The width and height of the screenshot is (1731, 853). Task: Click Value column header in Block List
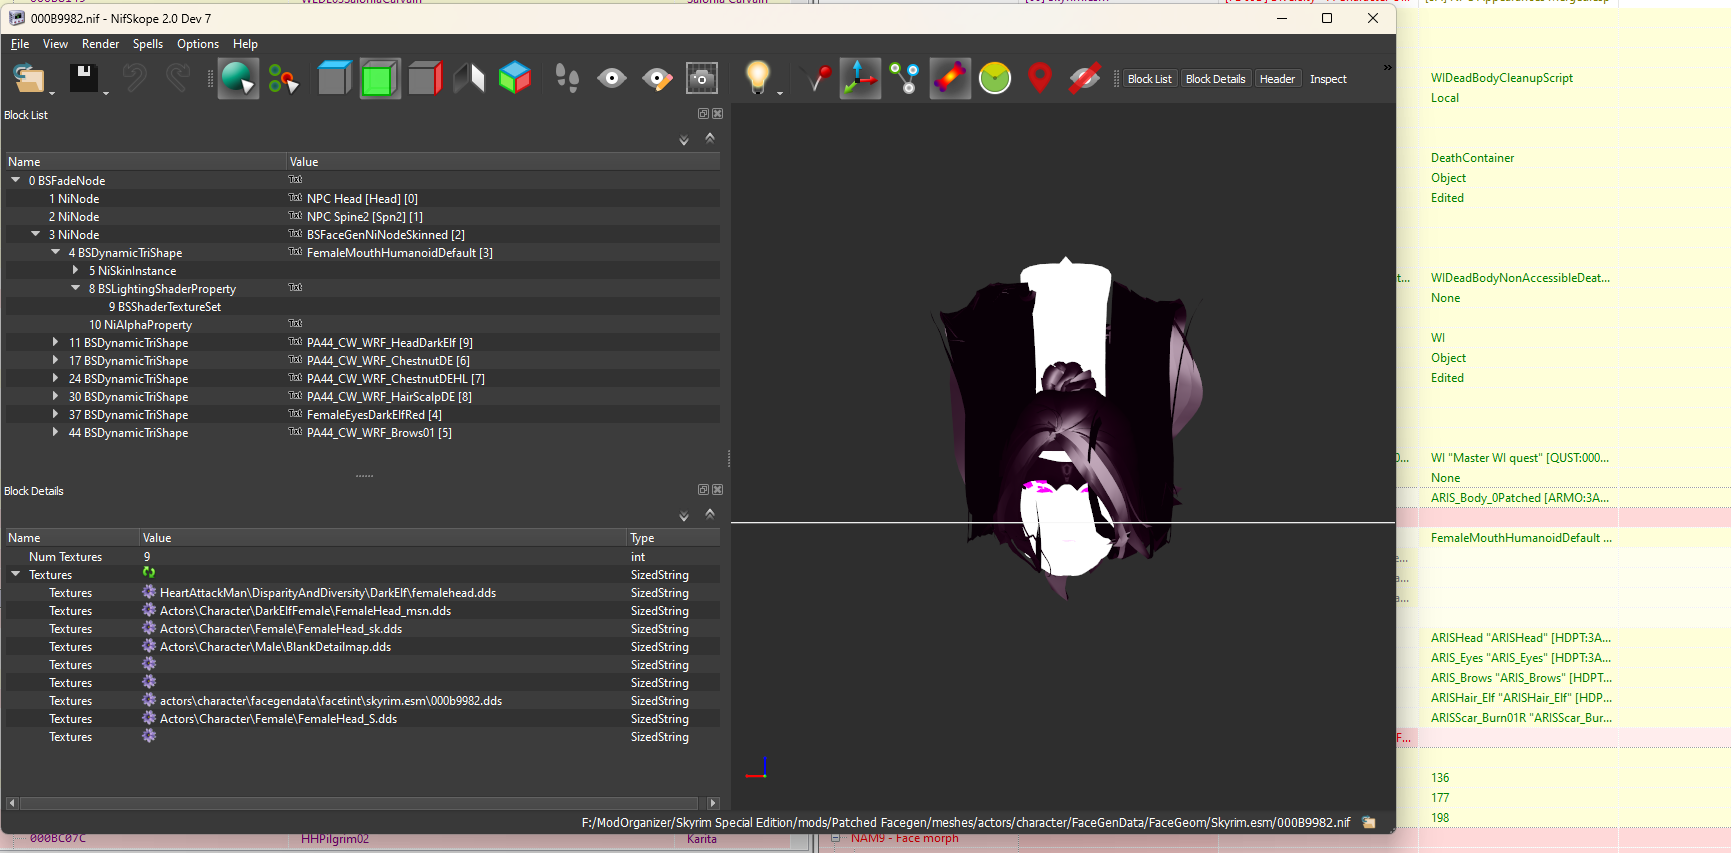503,162
